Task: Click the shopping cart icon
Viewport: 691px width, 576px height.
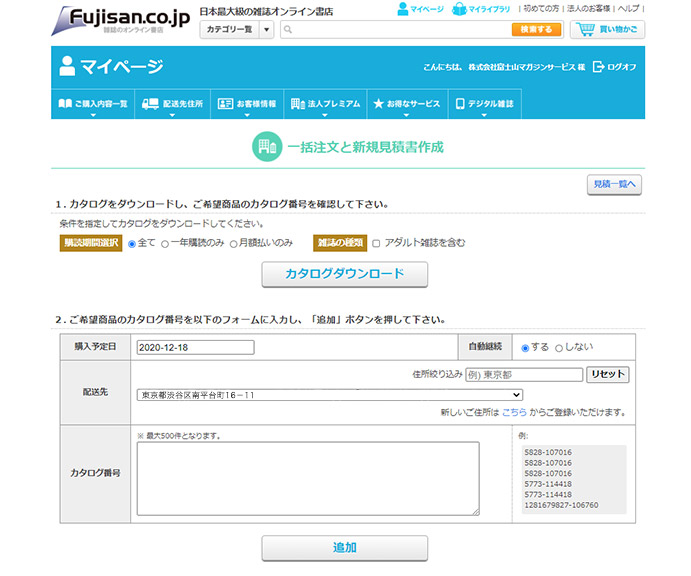Action: [586, 30]
